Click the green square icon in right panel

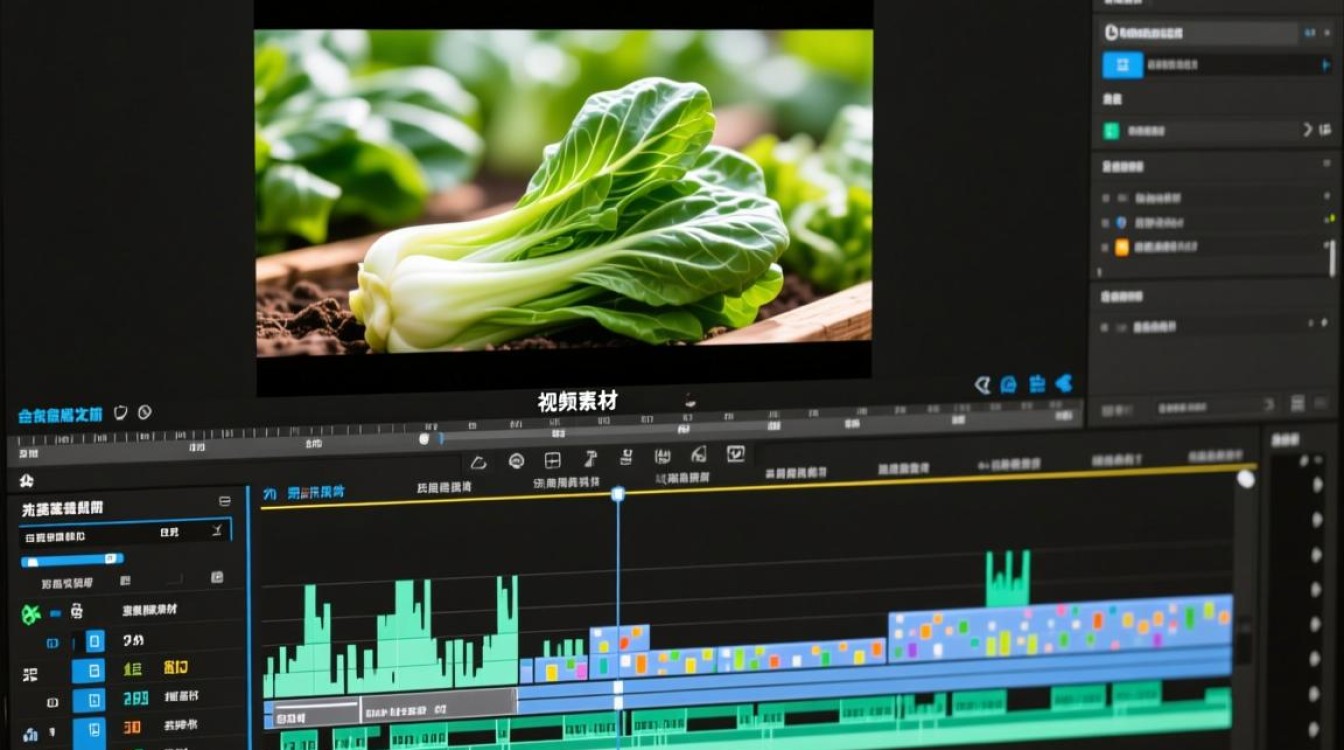coord(1111,130)
